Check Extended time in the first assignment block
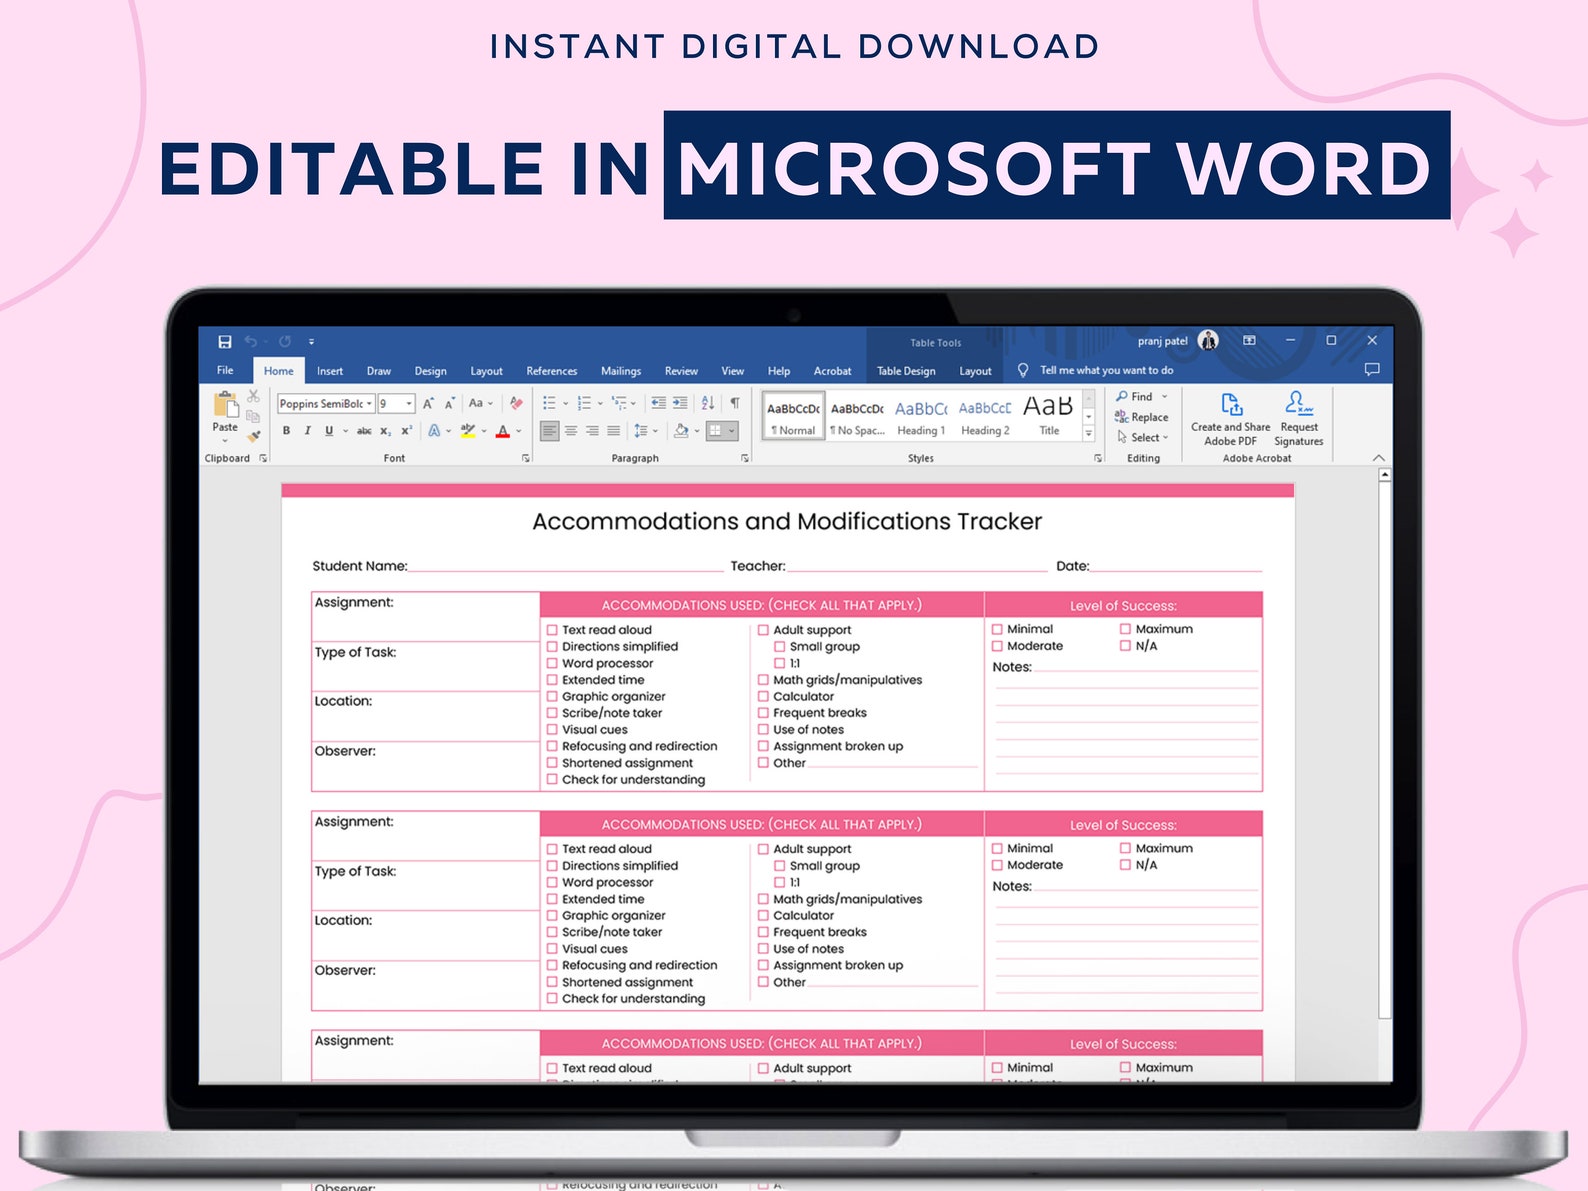 pos(552,680)
